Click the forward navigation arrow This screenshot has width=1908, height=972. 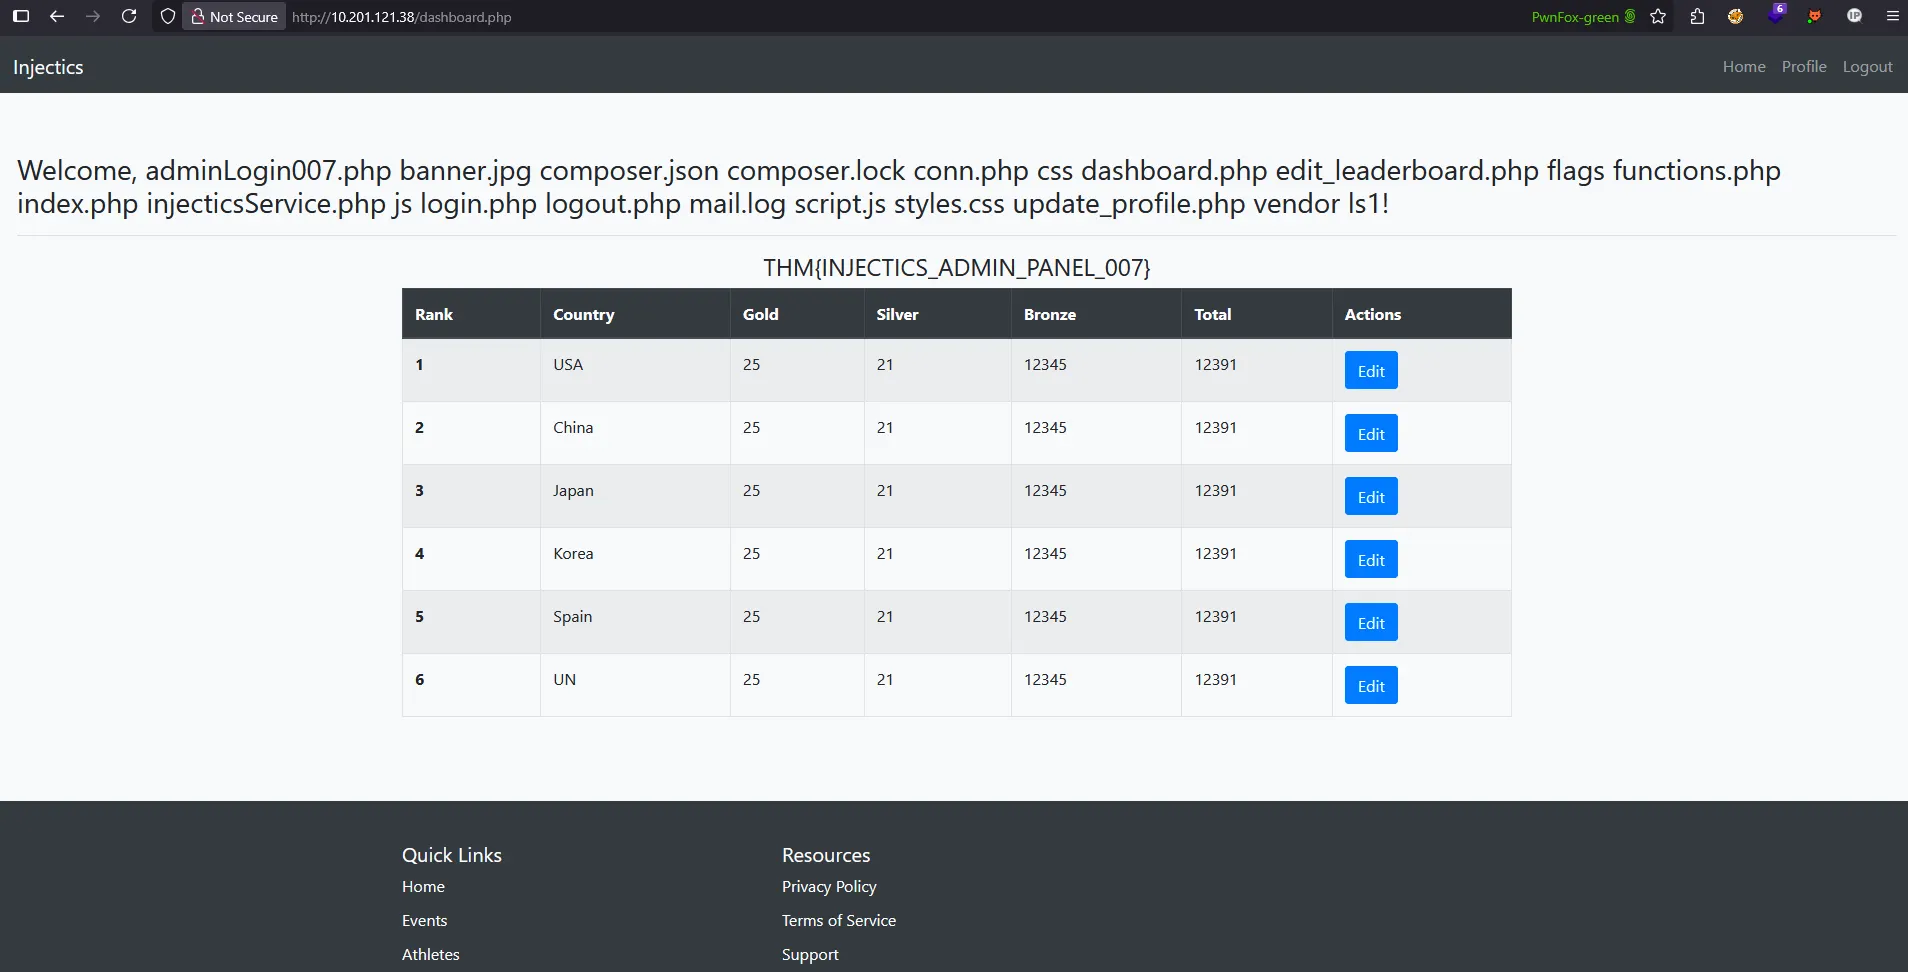click(x=93, y=16)
